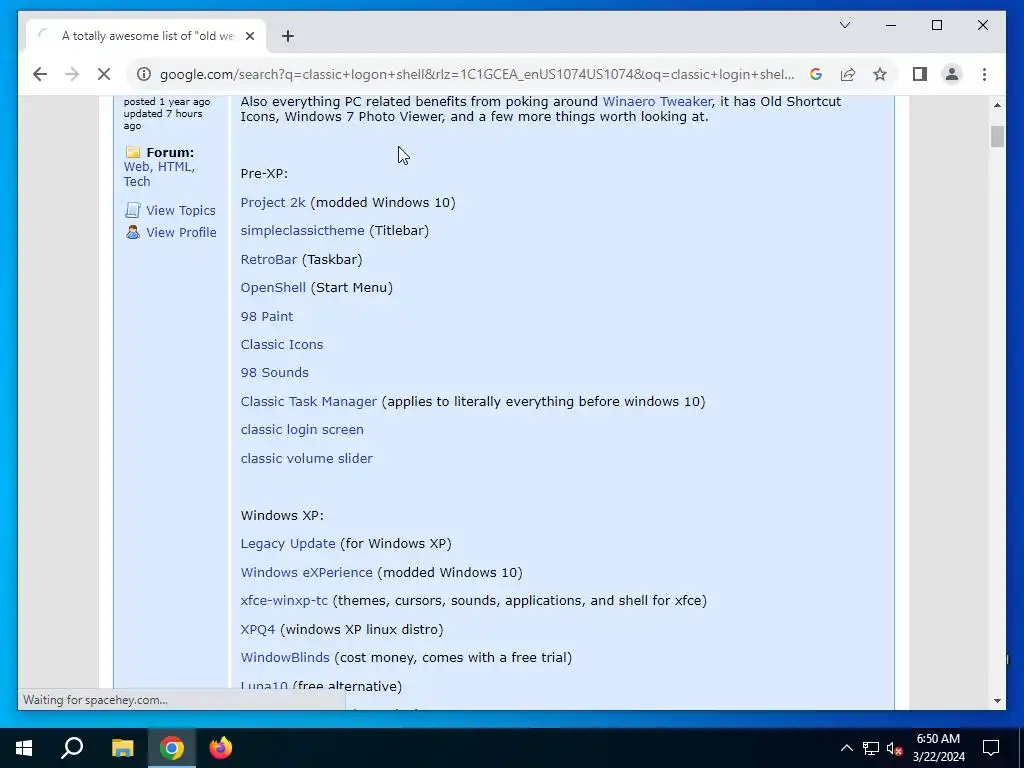Click the forward navigation arrow
The image size is (1024, 768).
click(72, 74)
